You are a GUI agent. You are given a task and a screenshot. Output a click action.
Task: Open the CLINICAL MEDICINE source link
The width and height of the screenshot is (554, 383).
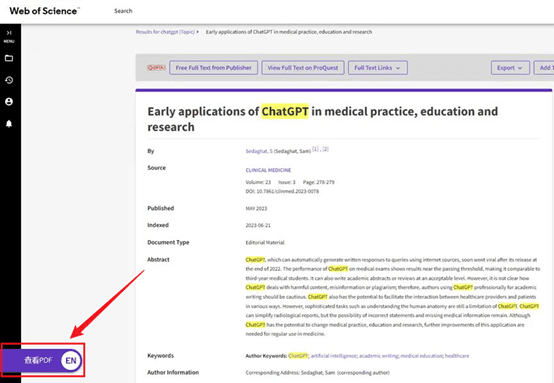coord(268,170)
